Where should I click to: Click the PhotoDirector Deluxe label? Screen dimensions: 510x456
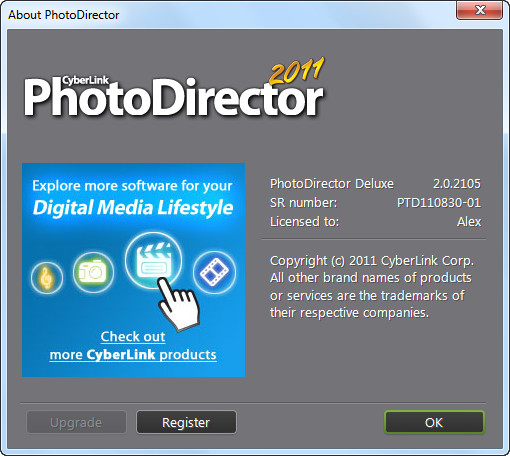(332, 184)
